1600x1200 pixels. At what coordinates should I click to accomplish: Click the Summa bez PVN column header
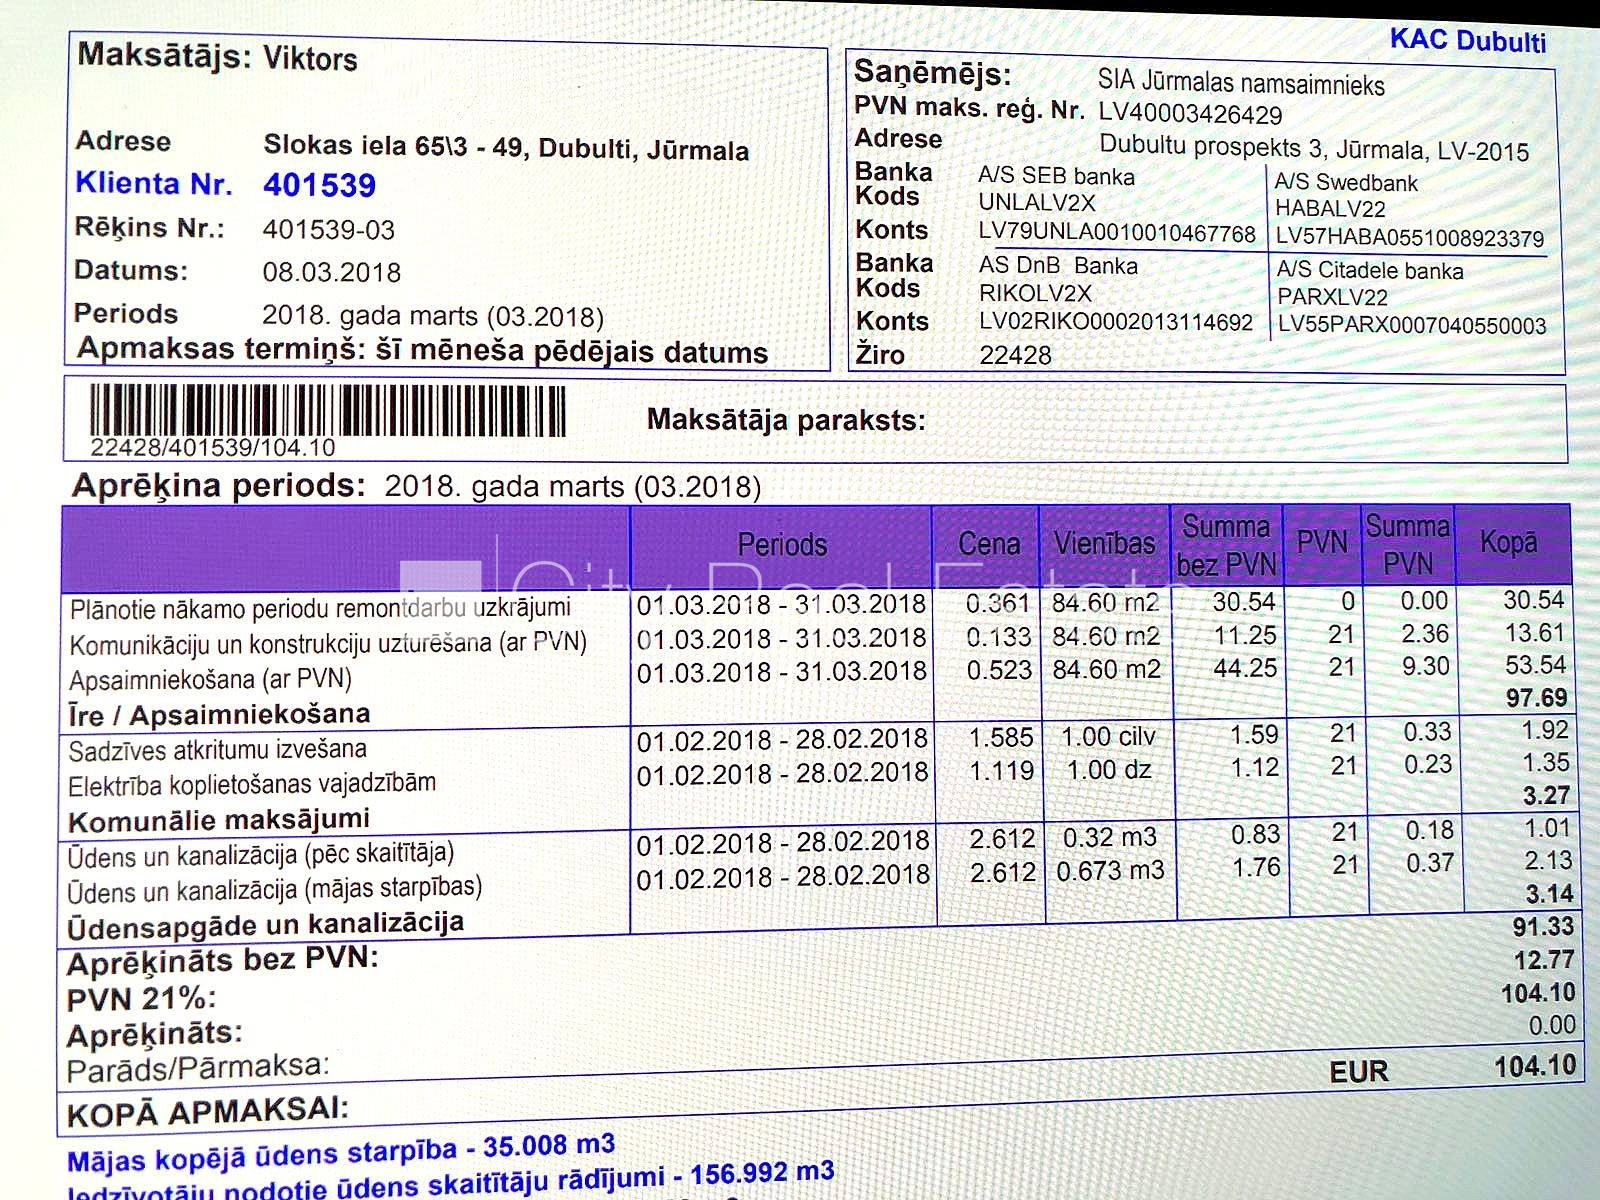[x=1226, y=545]
